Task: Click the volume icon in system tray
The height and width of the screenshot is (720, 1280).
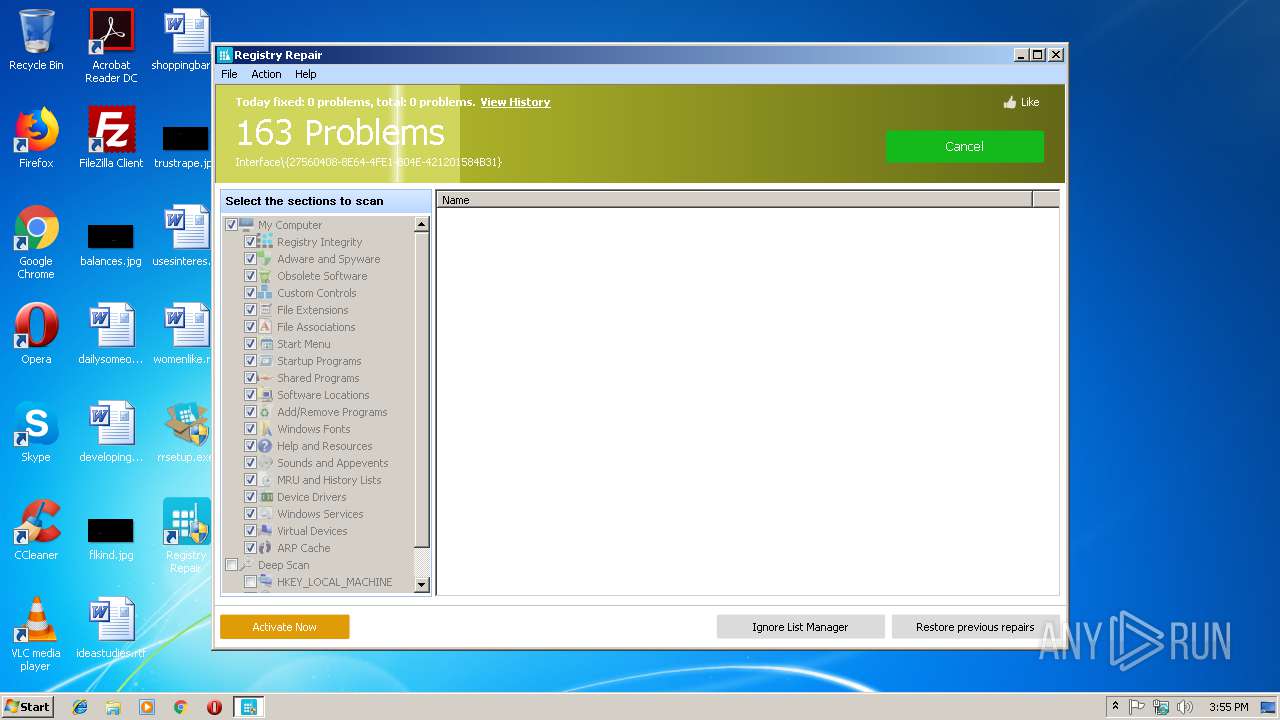Action: click(x=1185, y=707)
